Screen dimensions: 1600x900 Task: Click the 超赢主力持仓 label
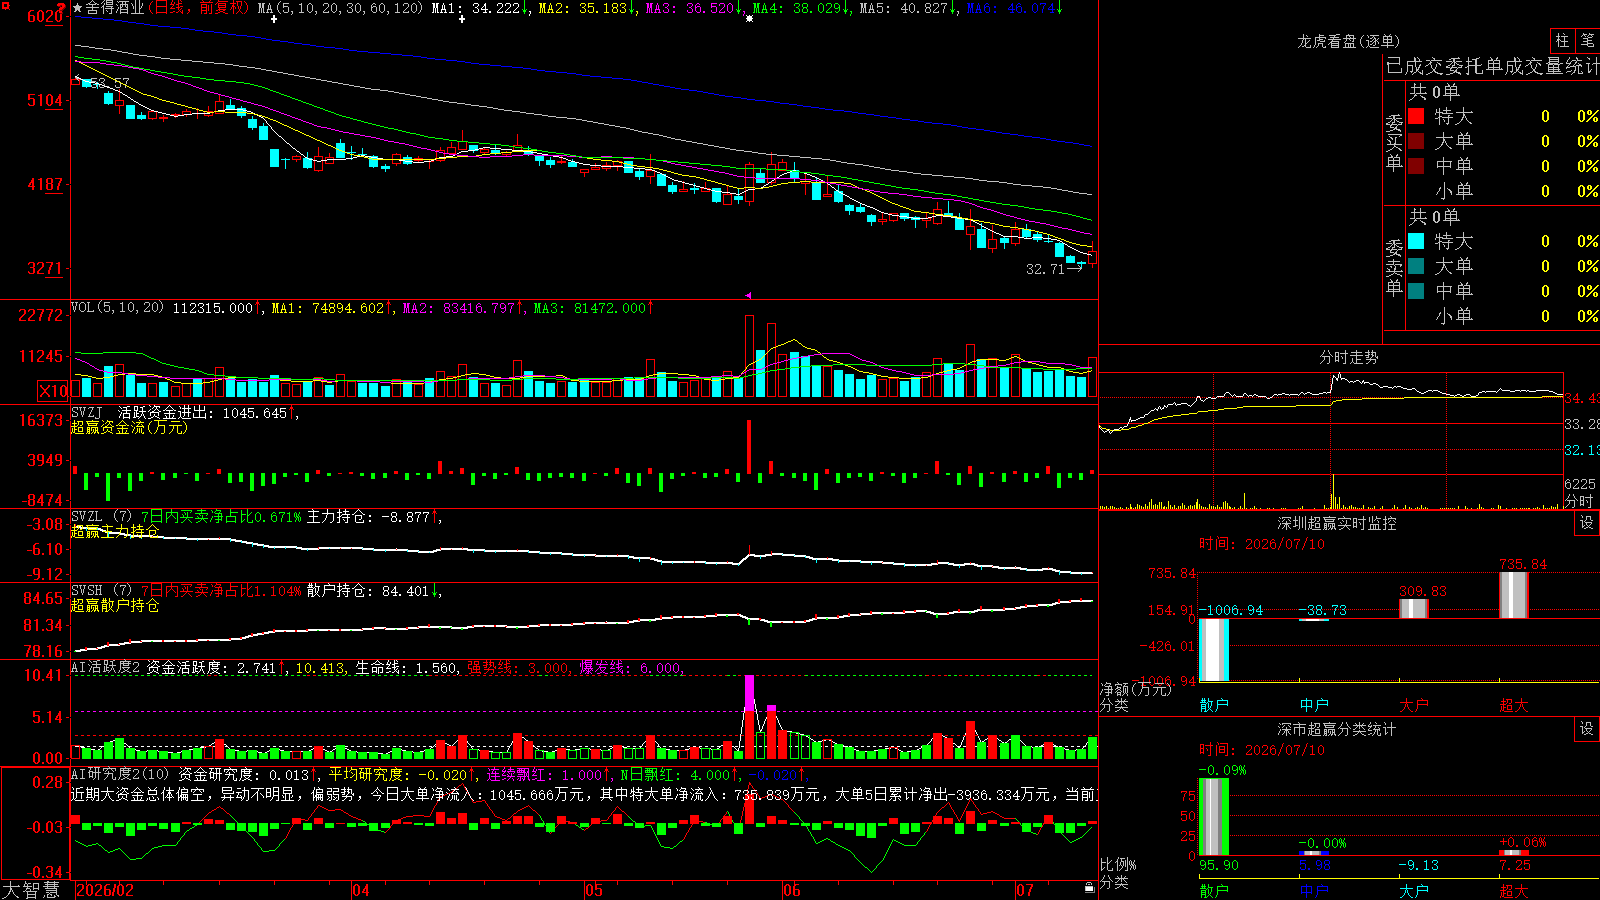(115, 532)
